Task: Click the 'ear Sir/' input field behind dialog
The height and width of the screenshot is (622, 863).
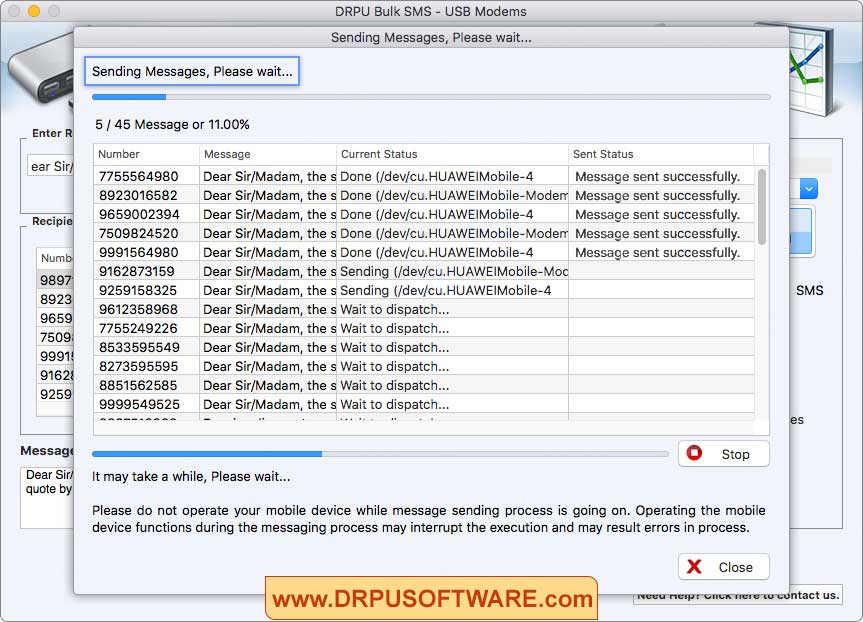Action: pos(51,166)
